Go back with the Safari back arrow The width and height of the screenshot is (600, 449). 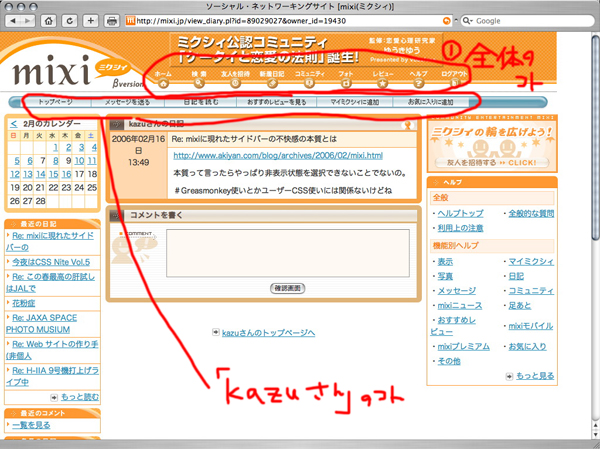point(13,21)
